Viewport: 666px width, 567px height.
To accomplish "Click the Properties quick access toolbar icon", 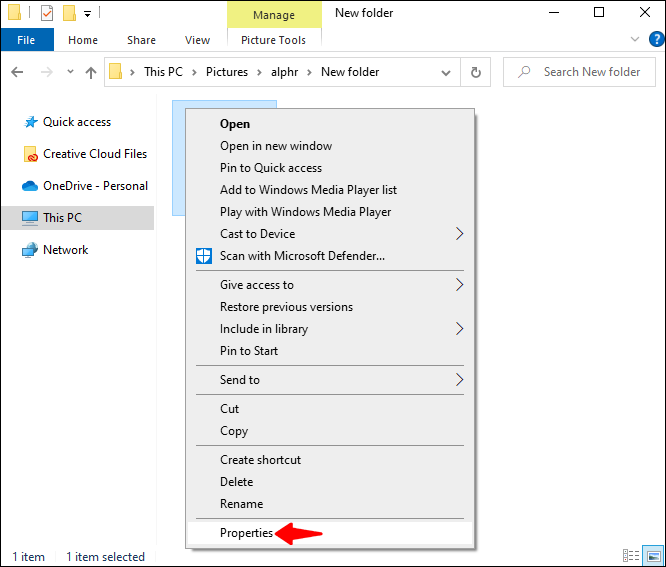I will pos(47,13).
